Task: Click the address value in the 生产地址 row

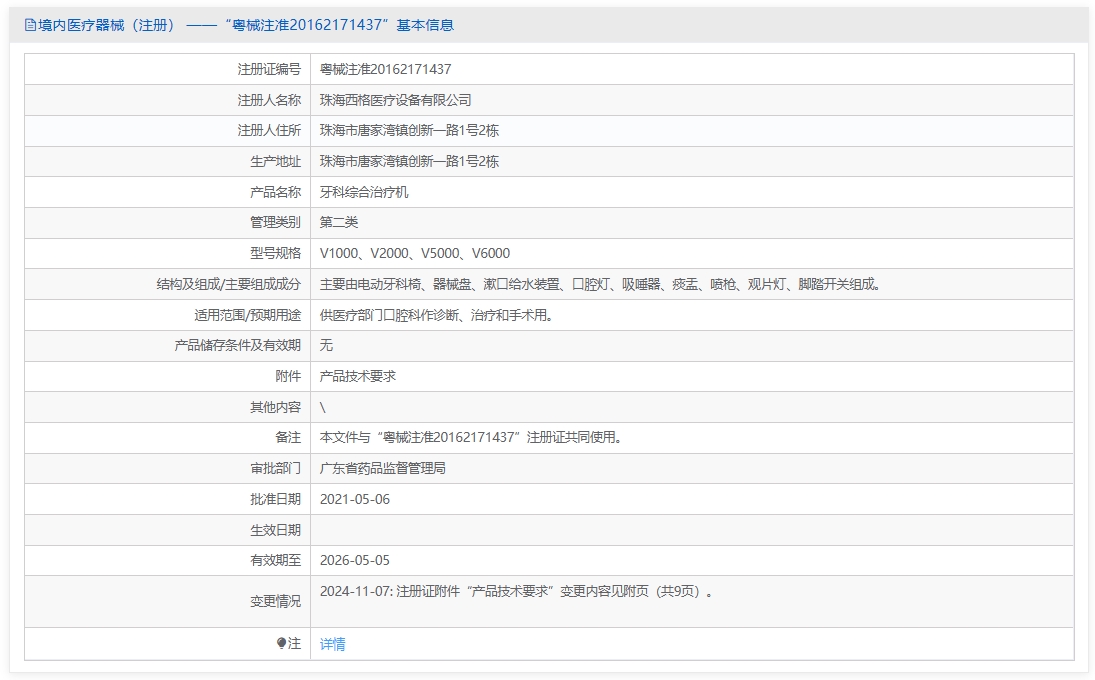Action: coord(409,161)
